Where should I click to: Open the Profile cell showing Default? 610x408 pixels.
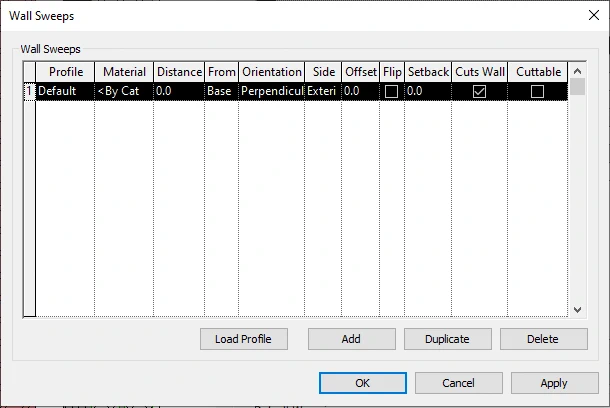click(65, 91)
